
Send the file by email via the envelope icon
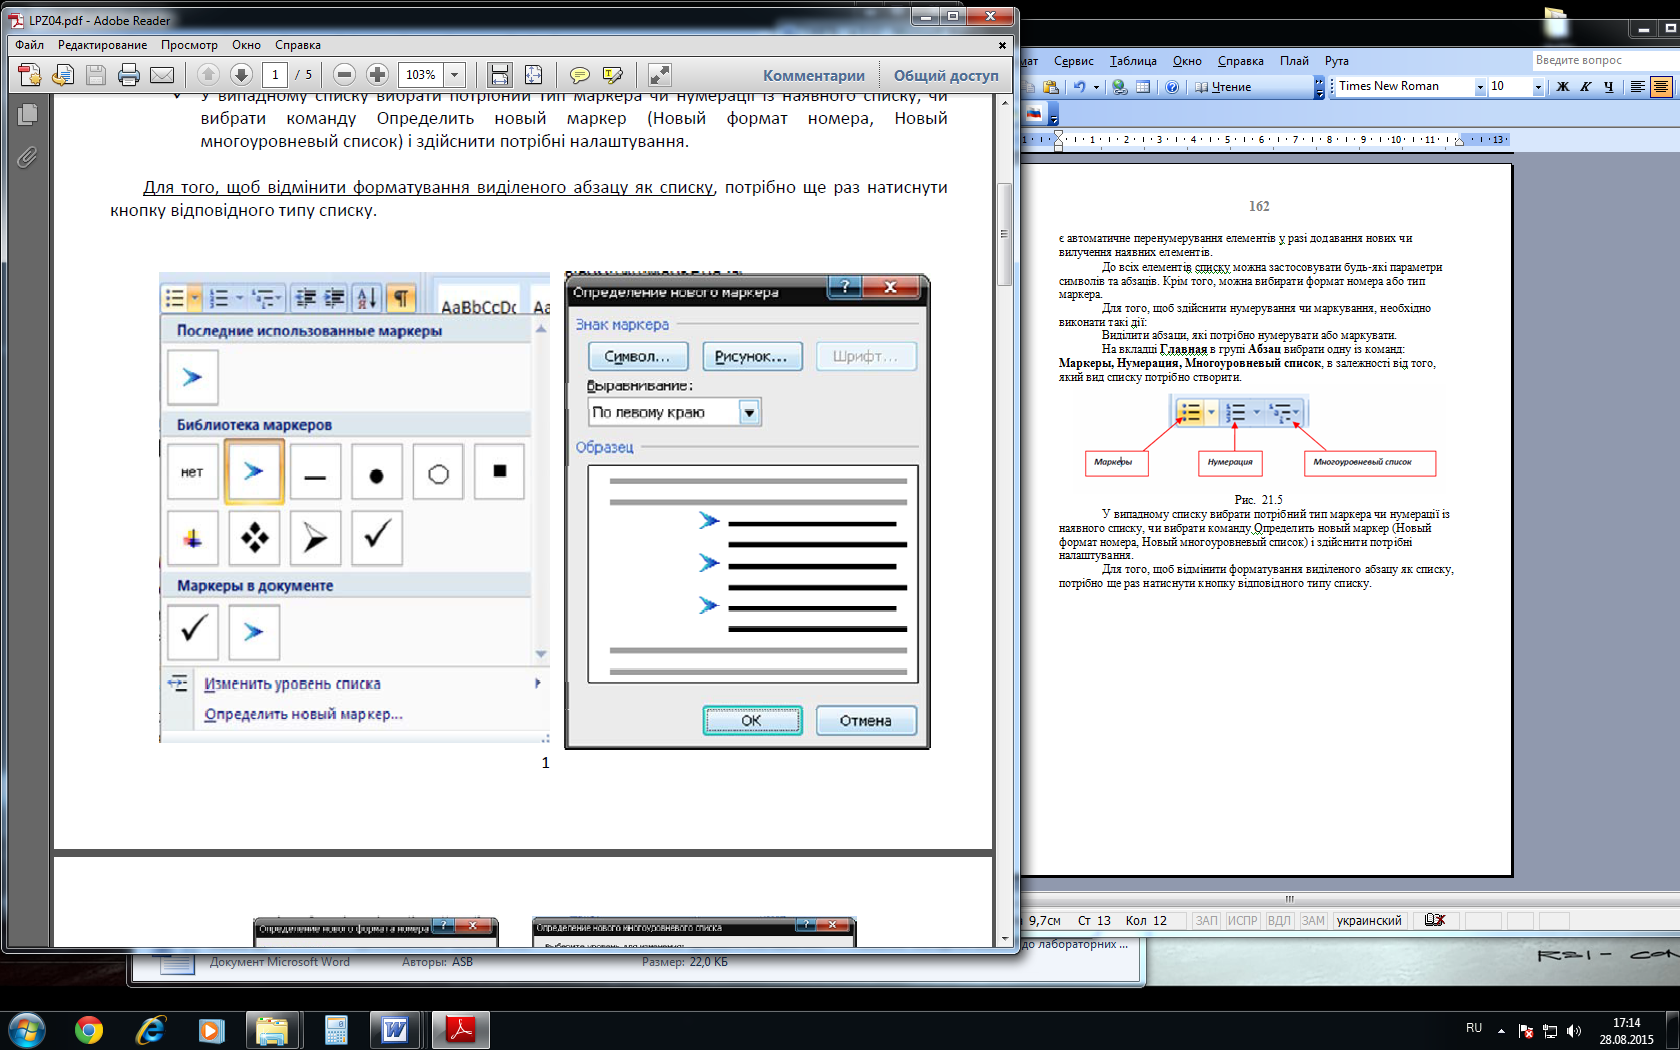point(162,75)
